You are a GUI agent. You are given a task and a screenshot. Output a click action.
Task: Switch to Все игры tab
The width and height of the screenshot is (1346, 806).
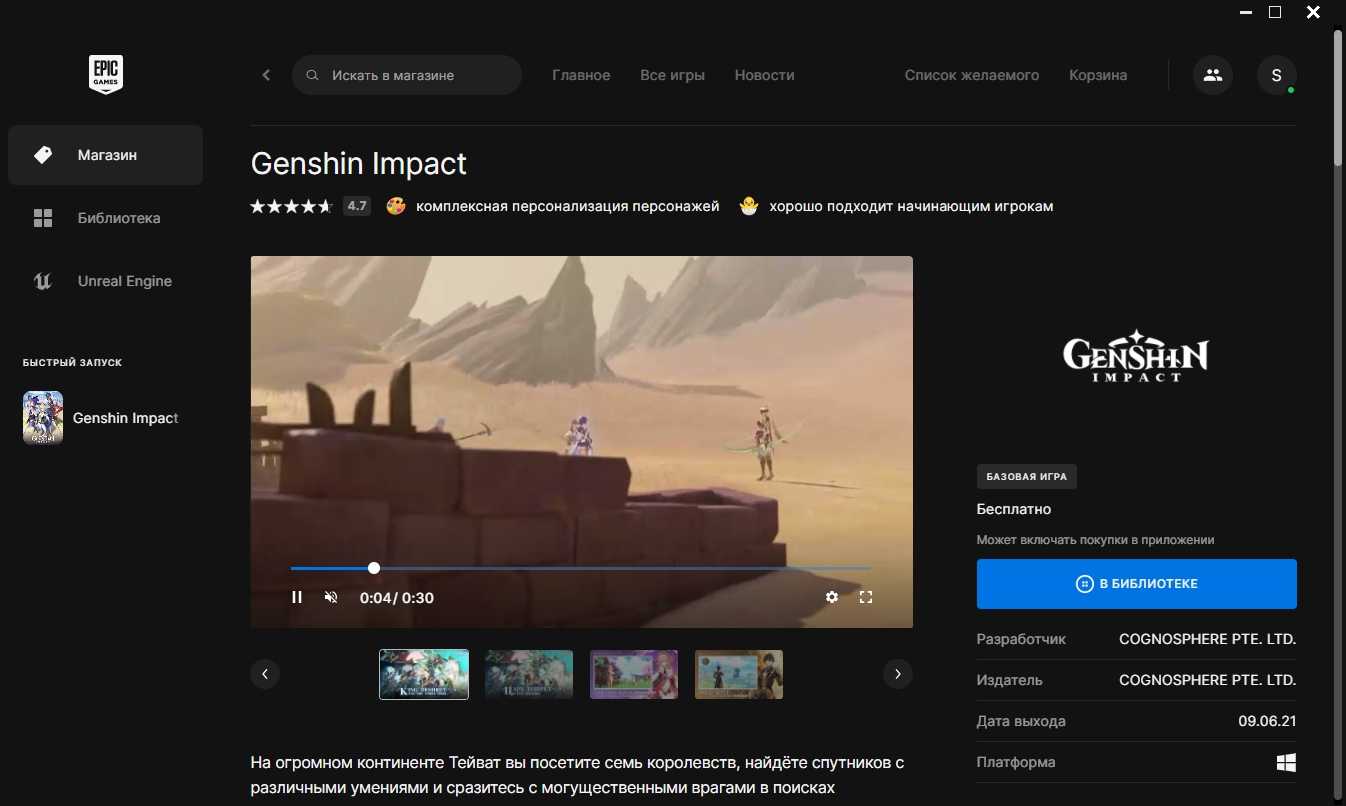point(672,75)
